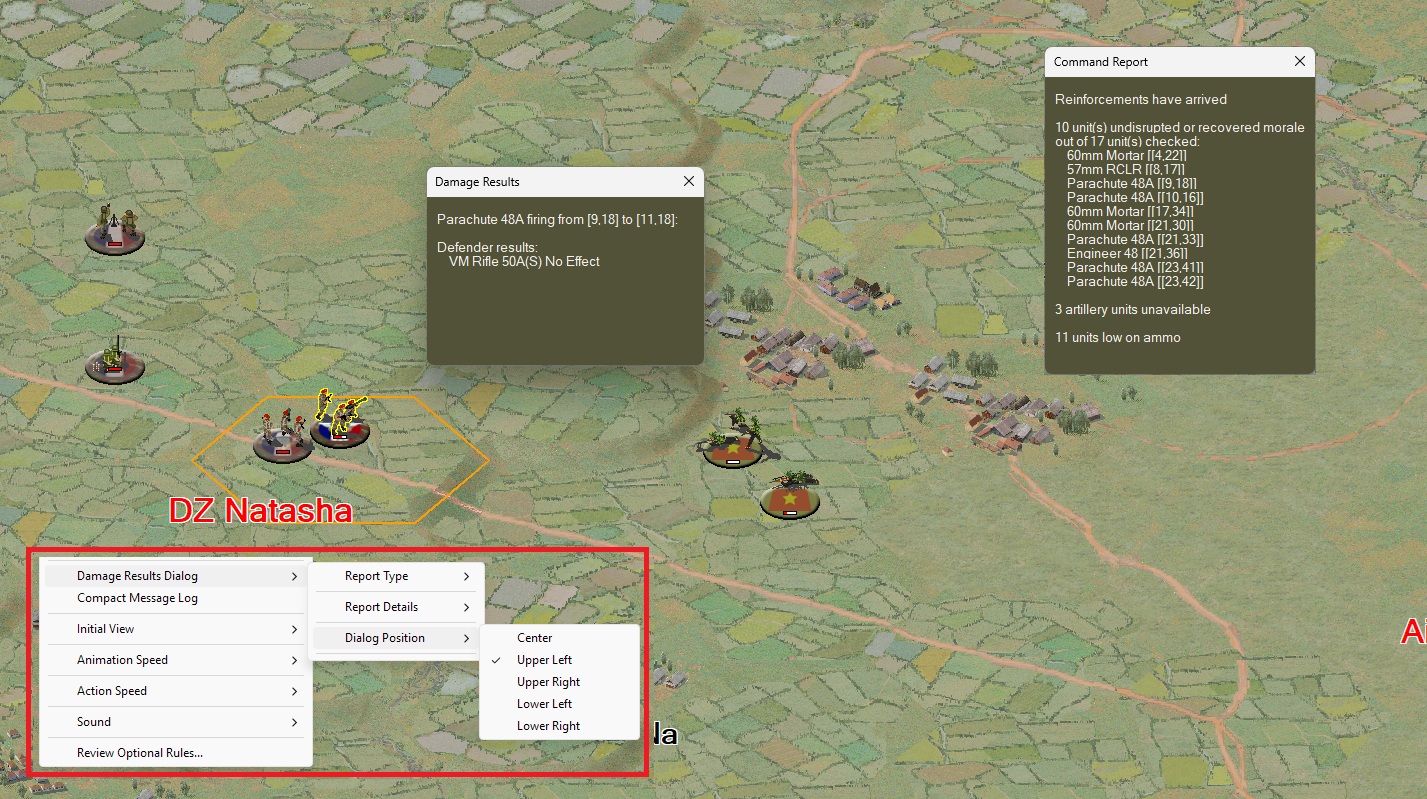1427x799 pixels.
Task: Expand the Animation Speed submenu
Action: [176, 660]
